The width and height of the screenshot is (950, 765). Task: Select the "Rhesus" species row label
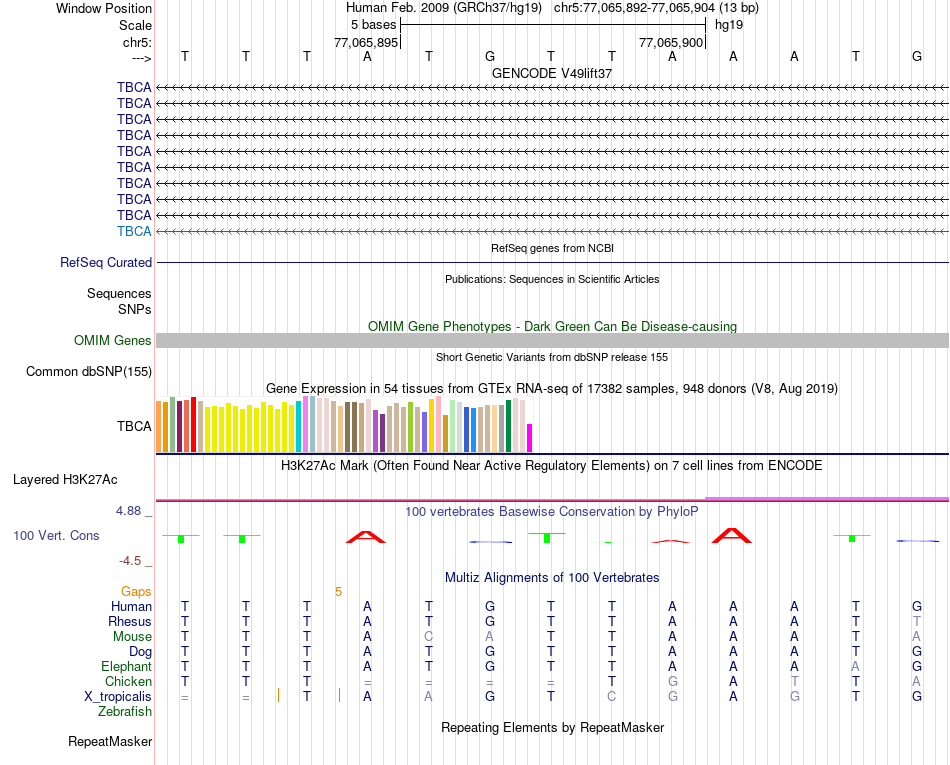[x=130, y=622]
